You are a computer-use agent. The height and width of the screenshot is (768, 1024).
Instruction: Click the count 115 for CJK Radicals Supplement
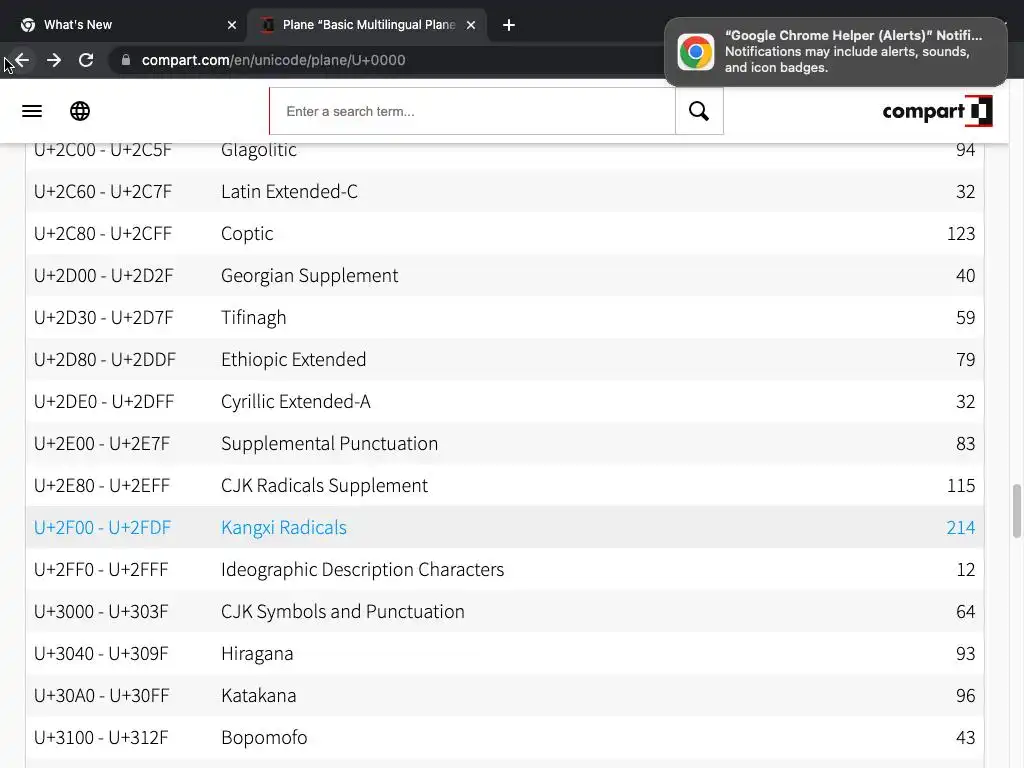961,485
